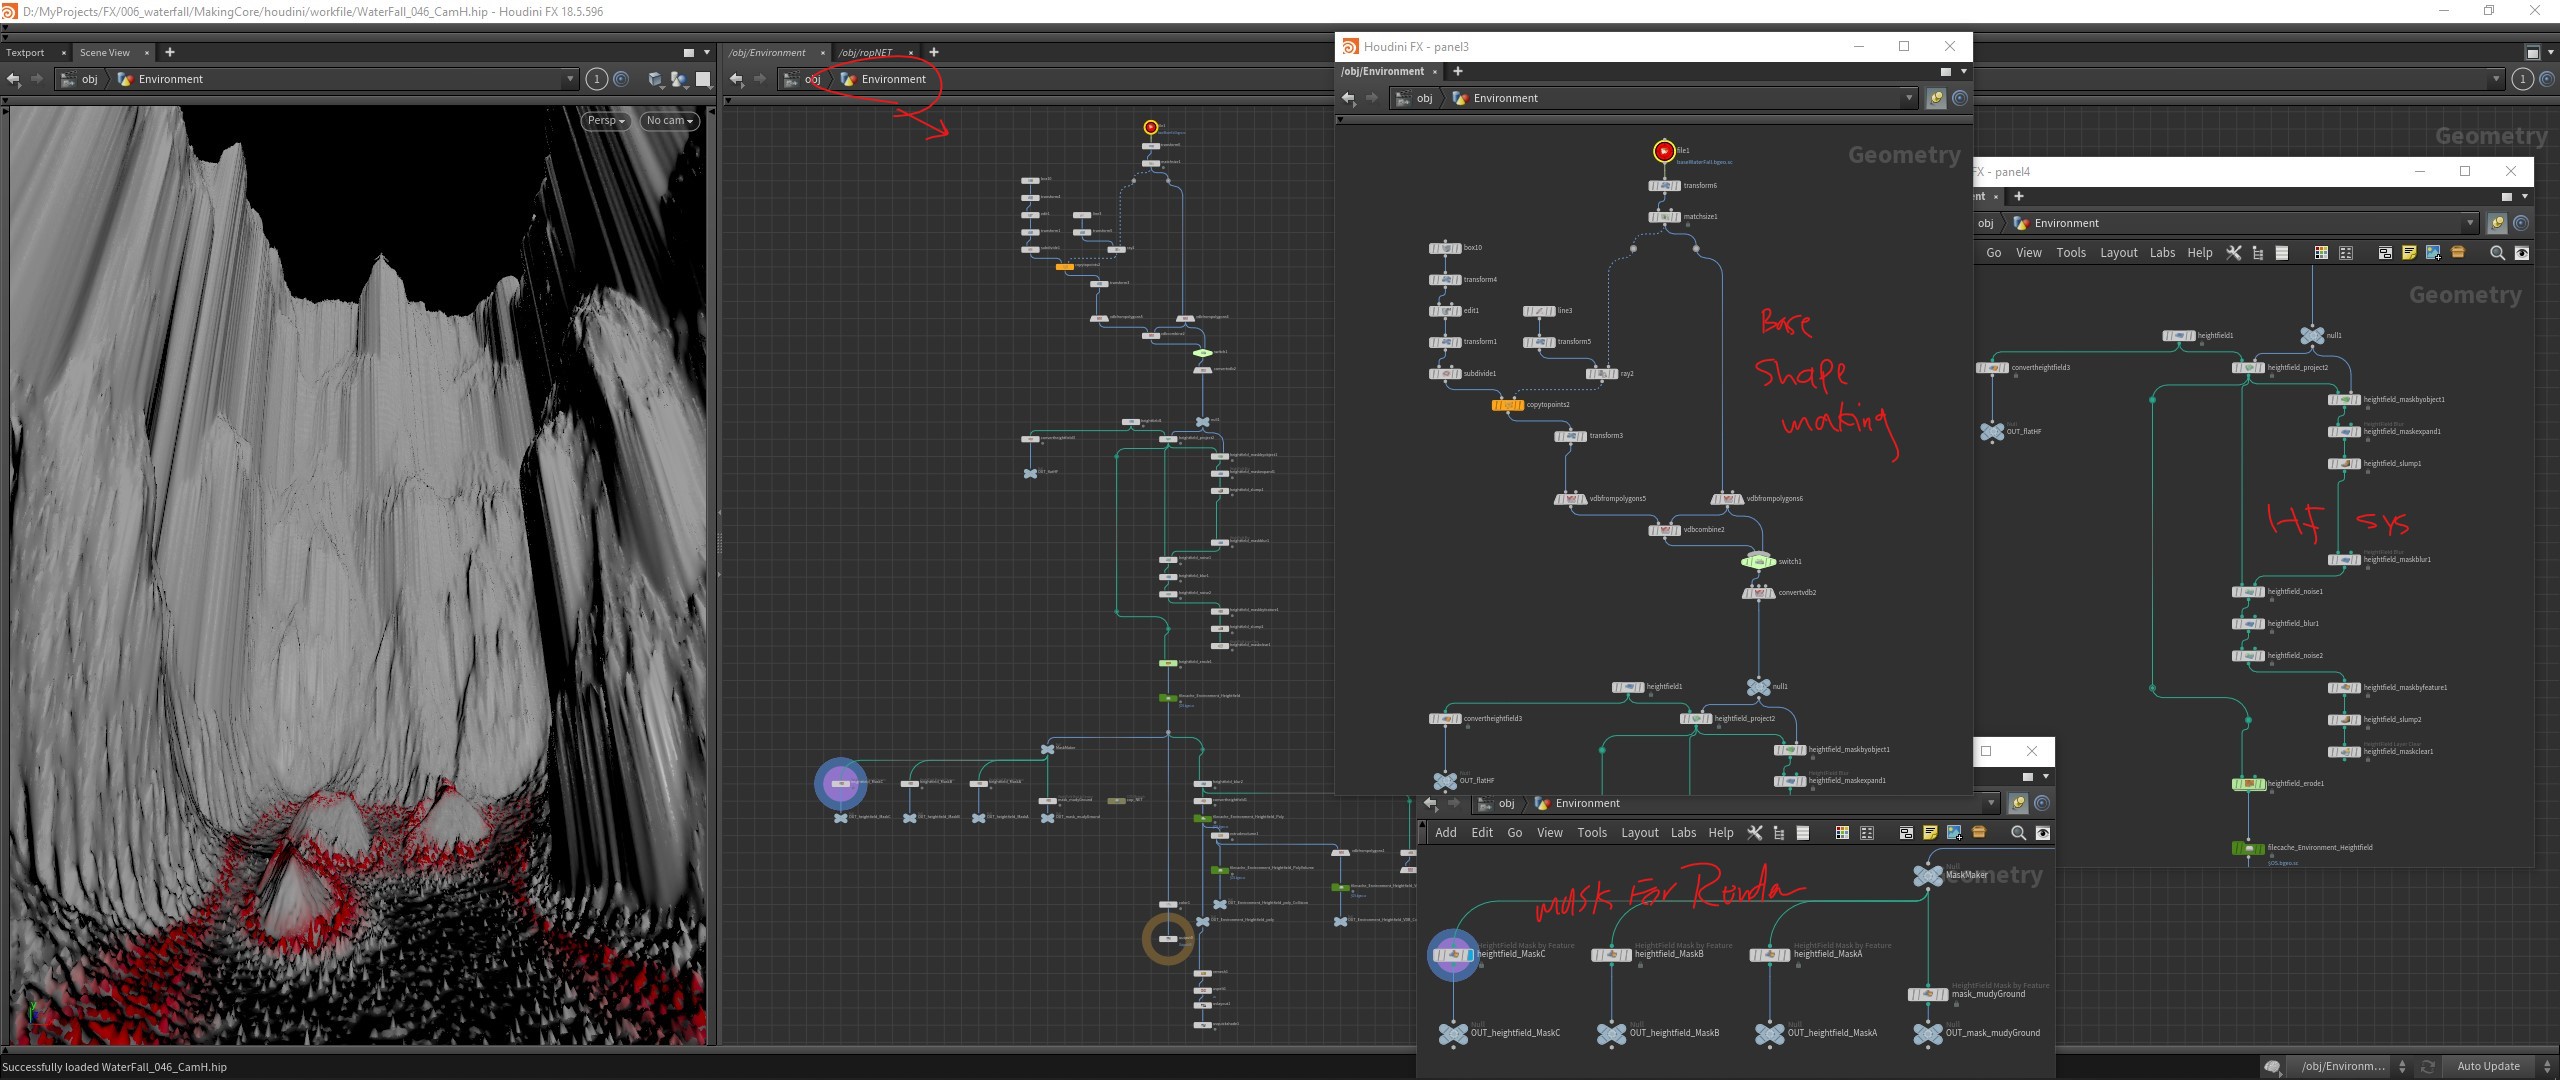Open the color palette icon in panel4 toolbar
The height and width of the screenshot is (1080, 2560).
[x=2321, y=253]
